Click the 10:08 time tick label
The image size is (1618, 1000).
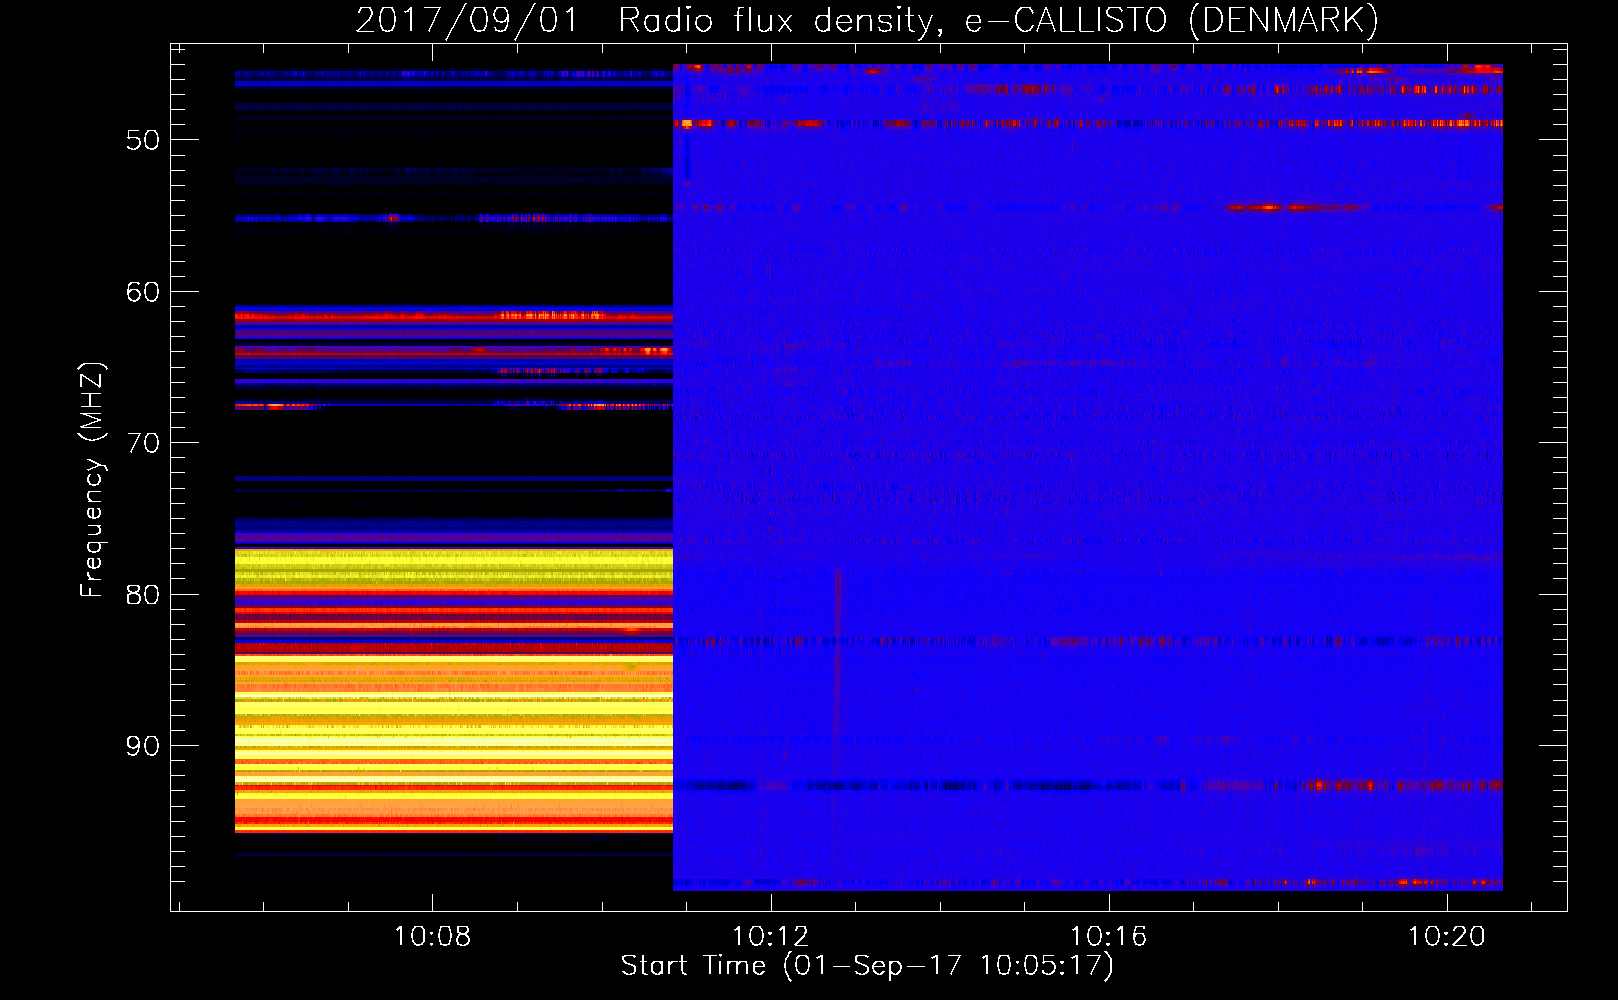(x=432, y=936)
